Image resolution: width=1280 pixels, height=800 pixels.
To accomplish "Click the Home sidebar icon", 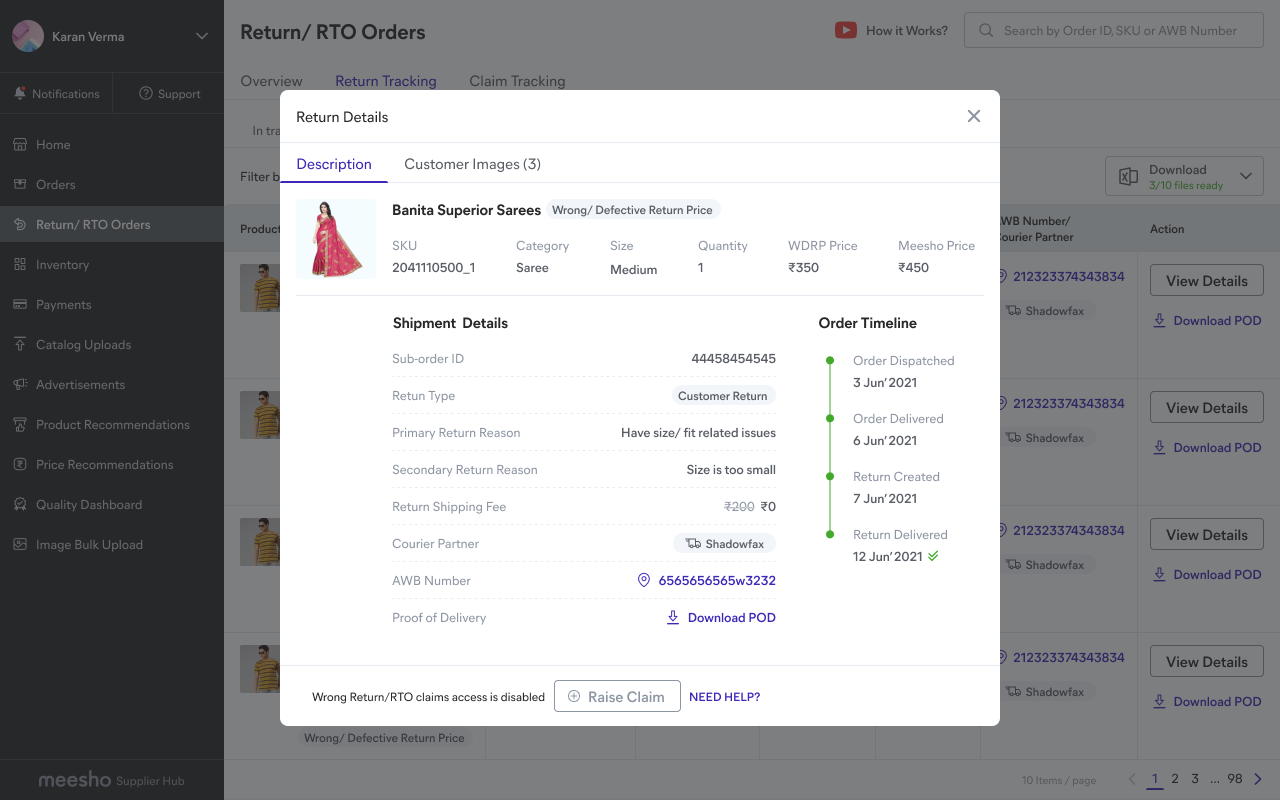I will point(20,144).
